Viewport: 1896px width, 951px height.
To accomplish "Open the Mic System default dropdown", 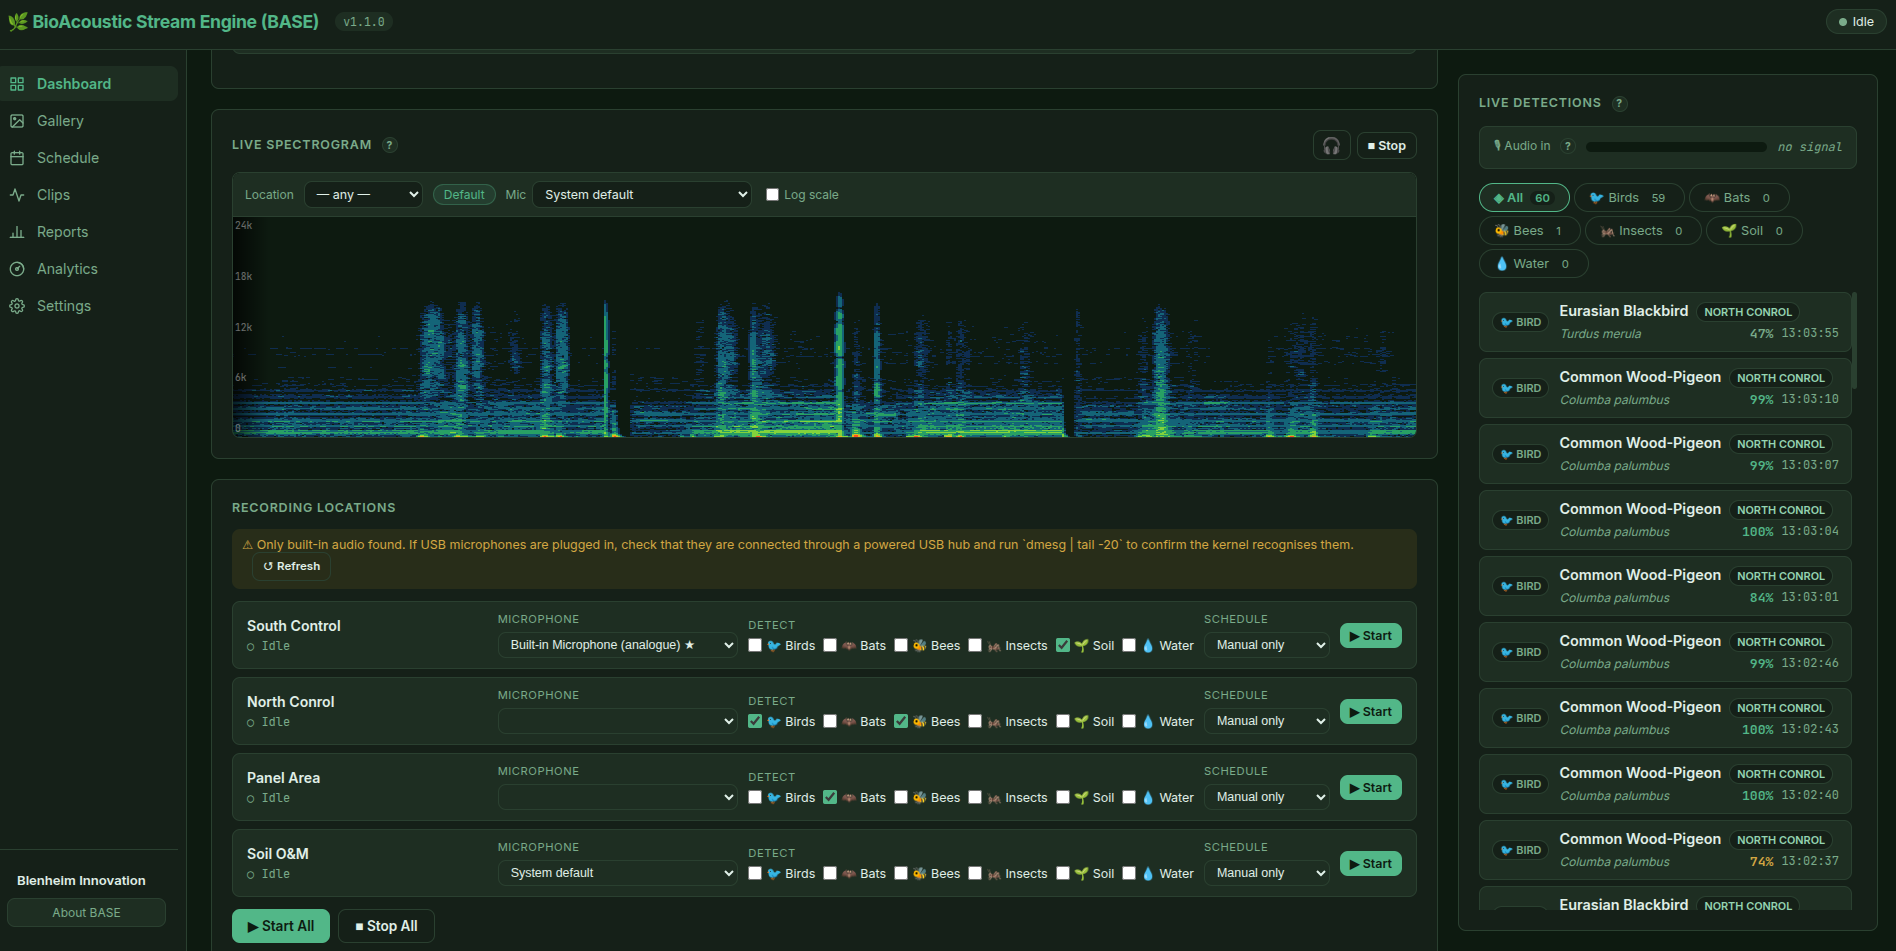I will click(x=642, y=195).
